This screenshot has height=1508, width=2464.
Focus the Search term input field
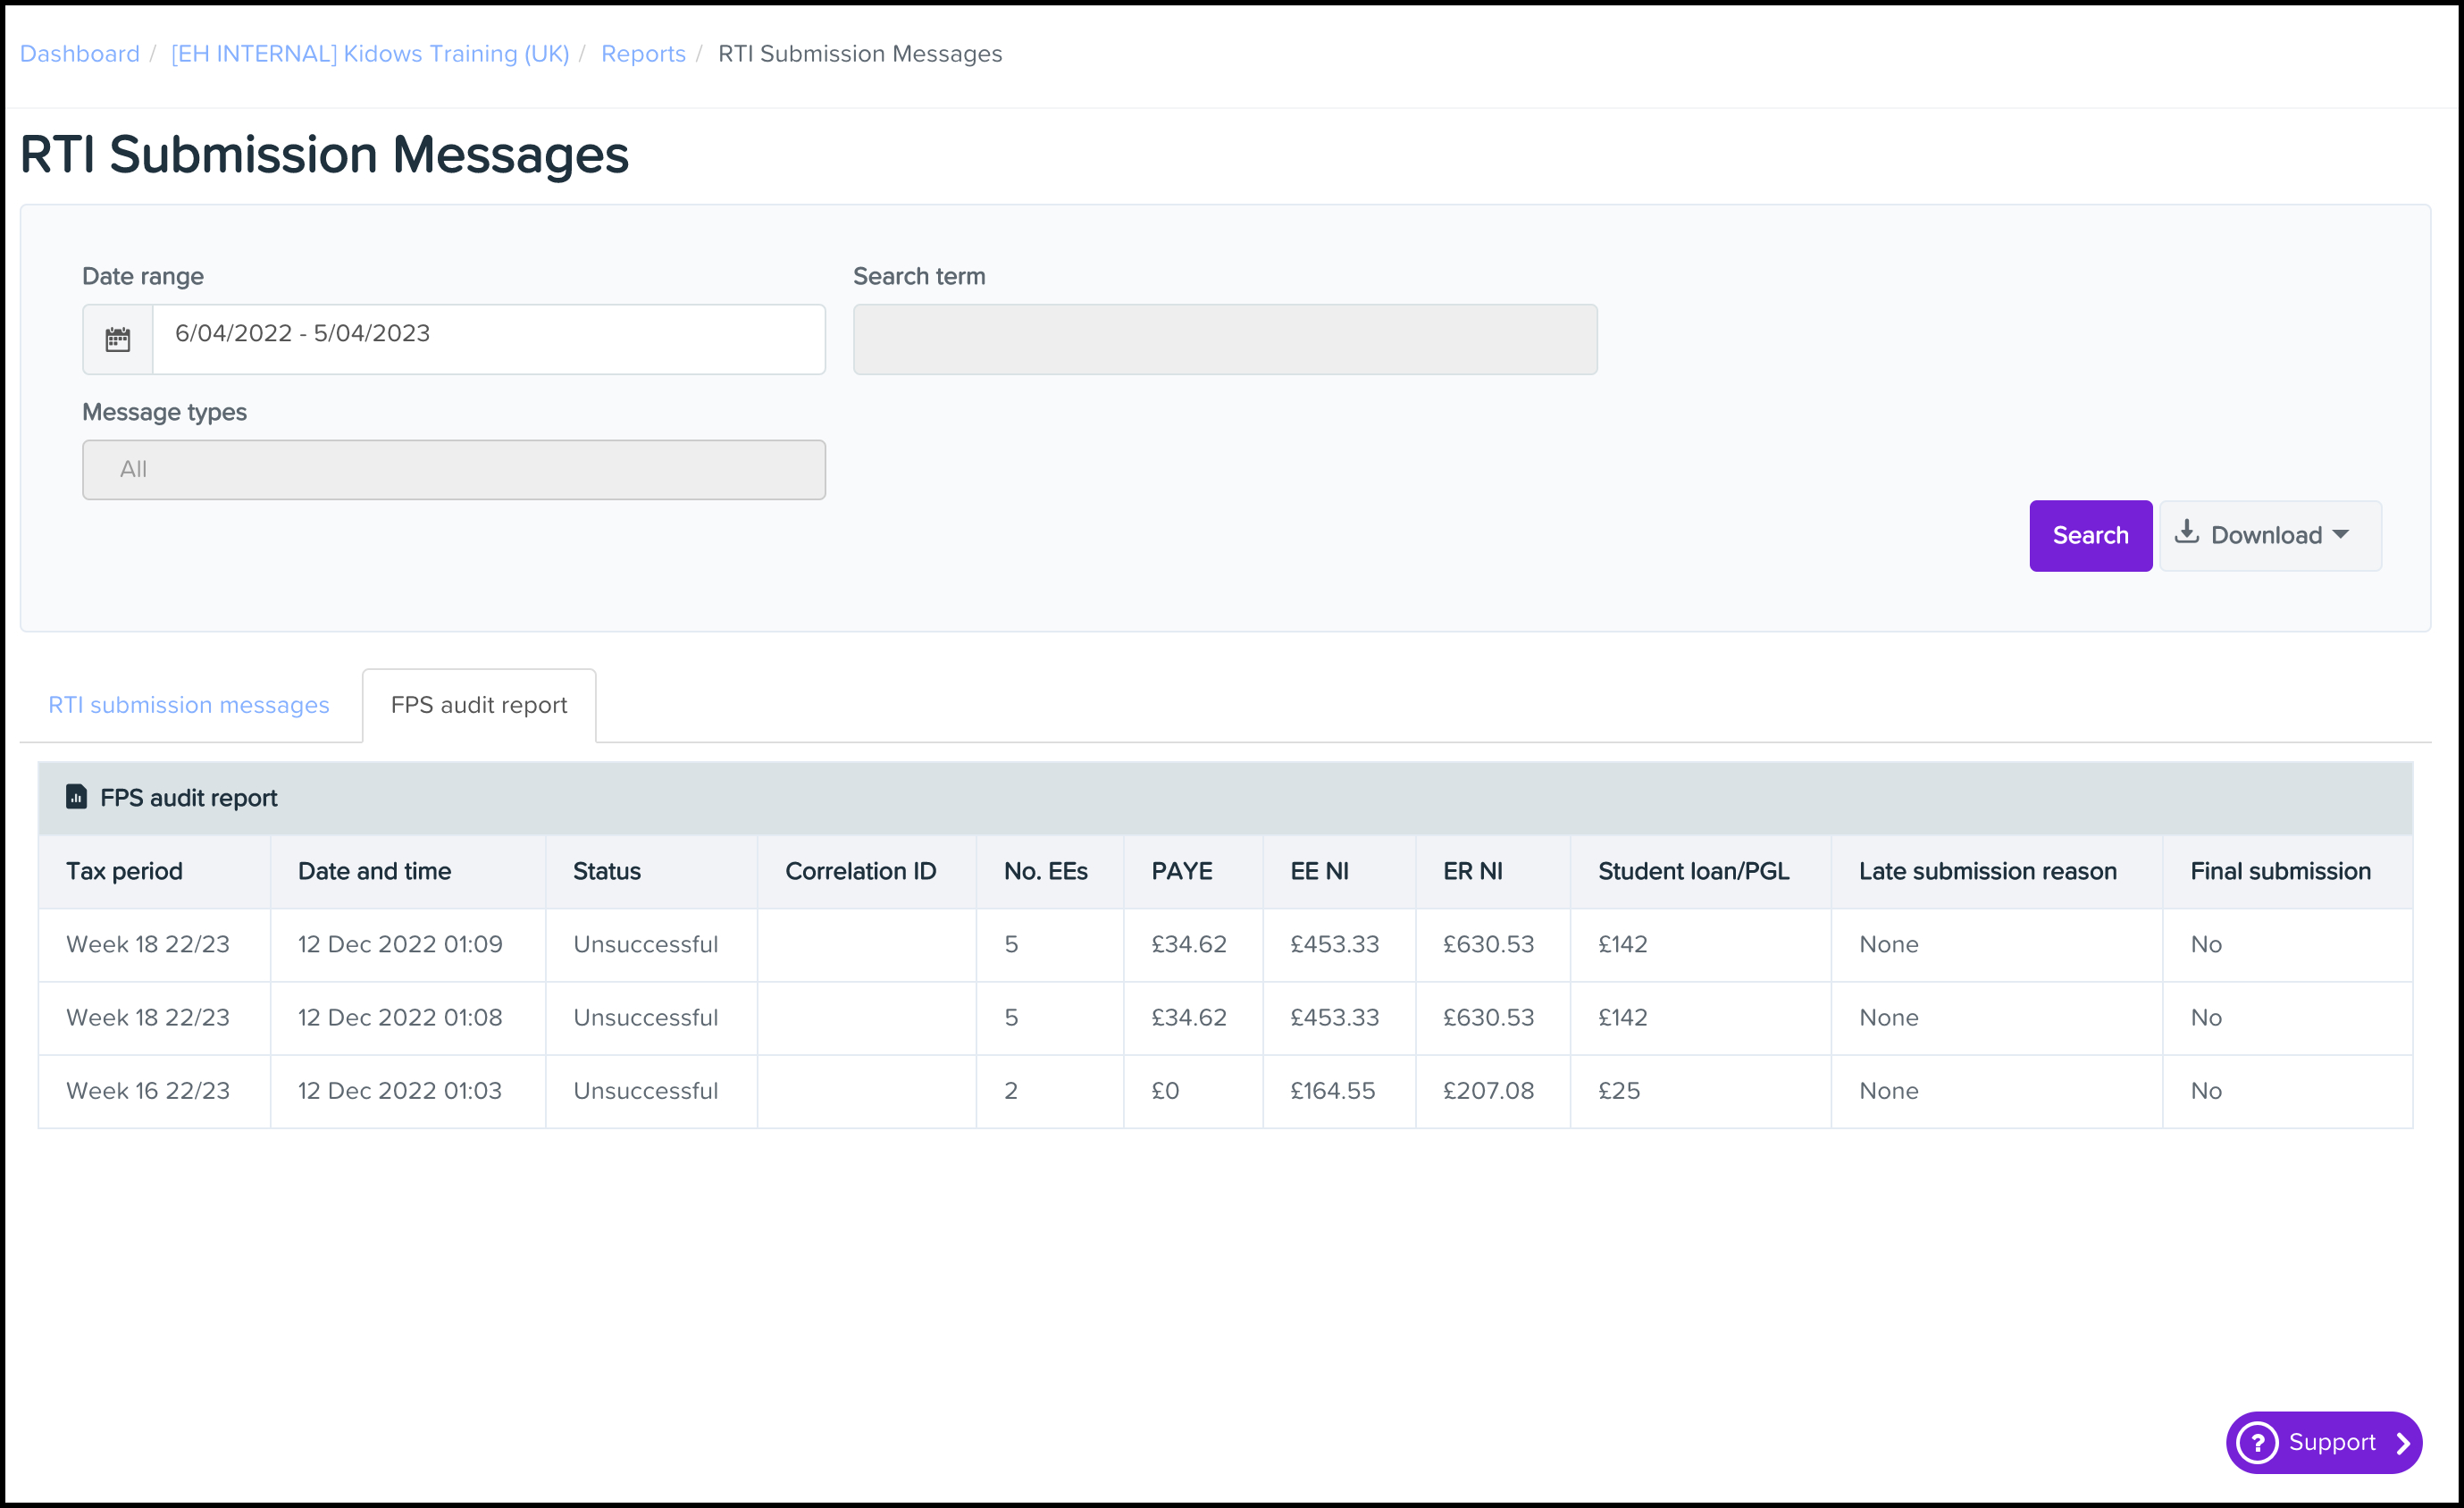(x=1224, y=340)
